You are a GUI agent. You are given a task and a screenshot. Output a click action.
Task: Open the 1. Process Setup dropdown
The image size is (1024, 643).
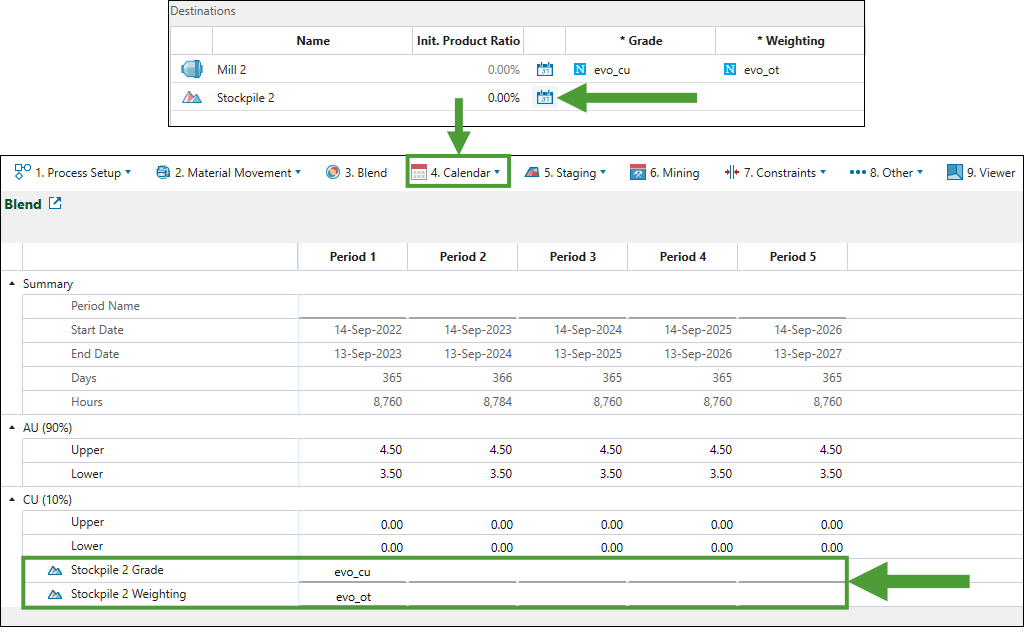click(x=73, y=172)
